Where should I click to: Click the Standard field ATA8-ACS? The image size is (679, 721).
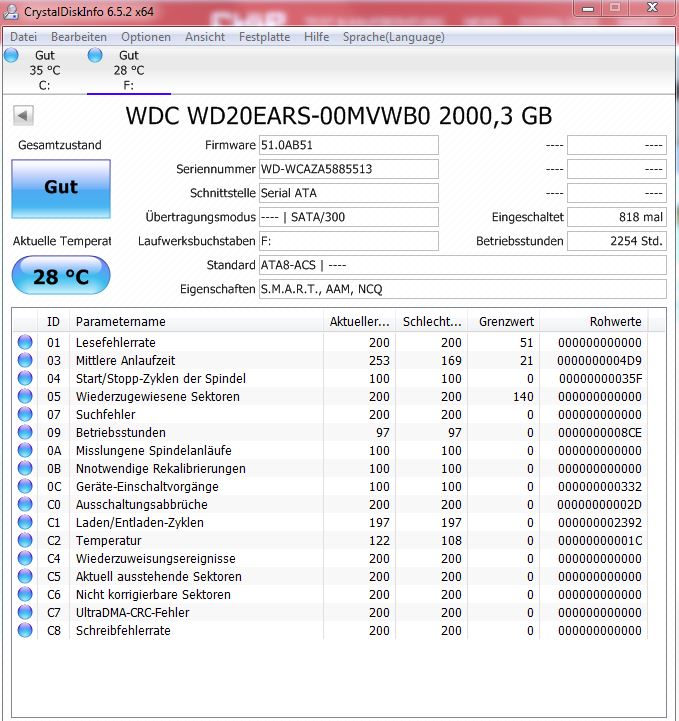point(462,265)
